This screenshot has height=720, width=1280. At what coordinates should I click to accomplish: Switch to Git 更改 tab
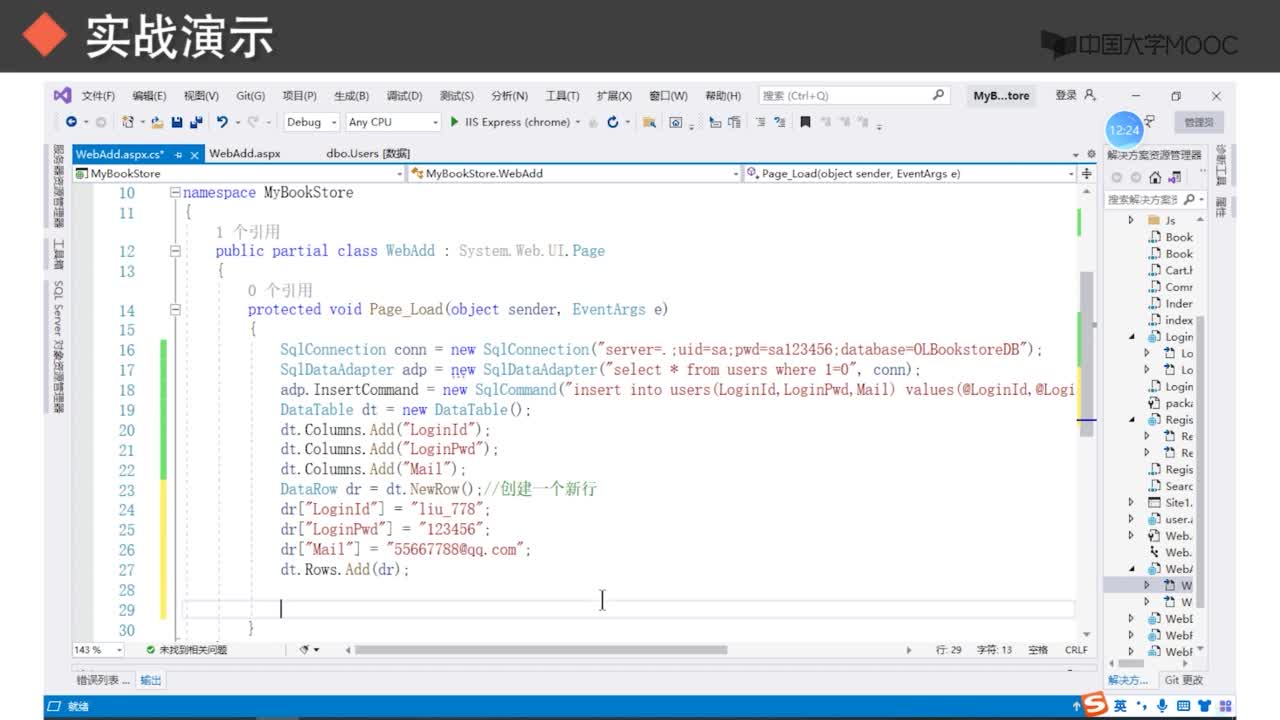coord(1184,680)
